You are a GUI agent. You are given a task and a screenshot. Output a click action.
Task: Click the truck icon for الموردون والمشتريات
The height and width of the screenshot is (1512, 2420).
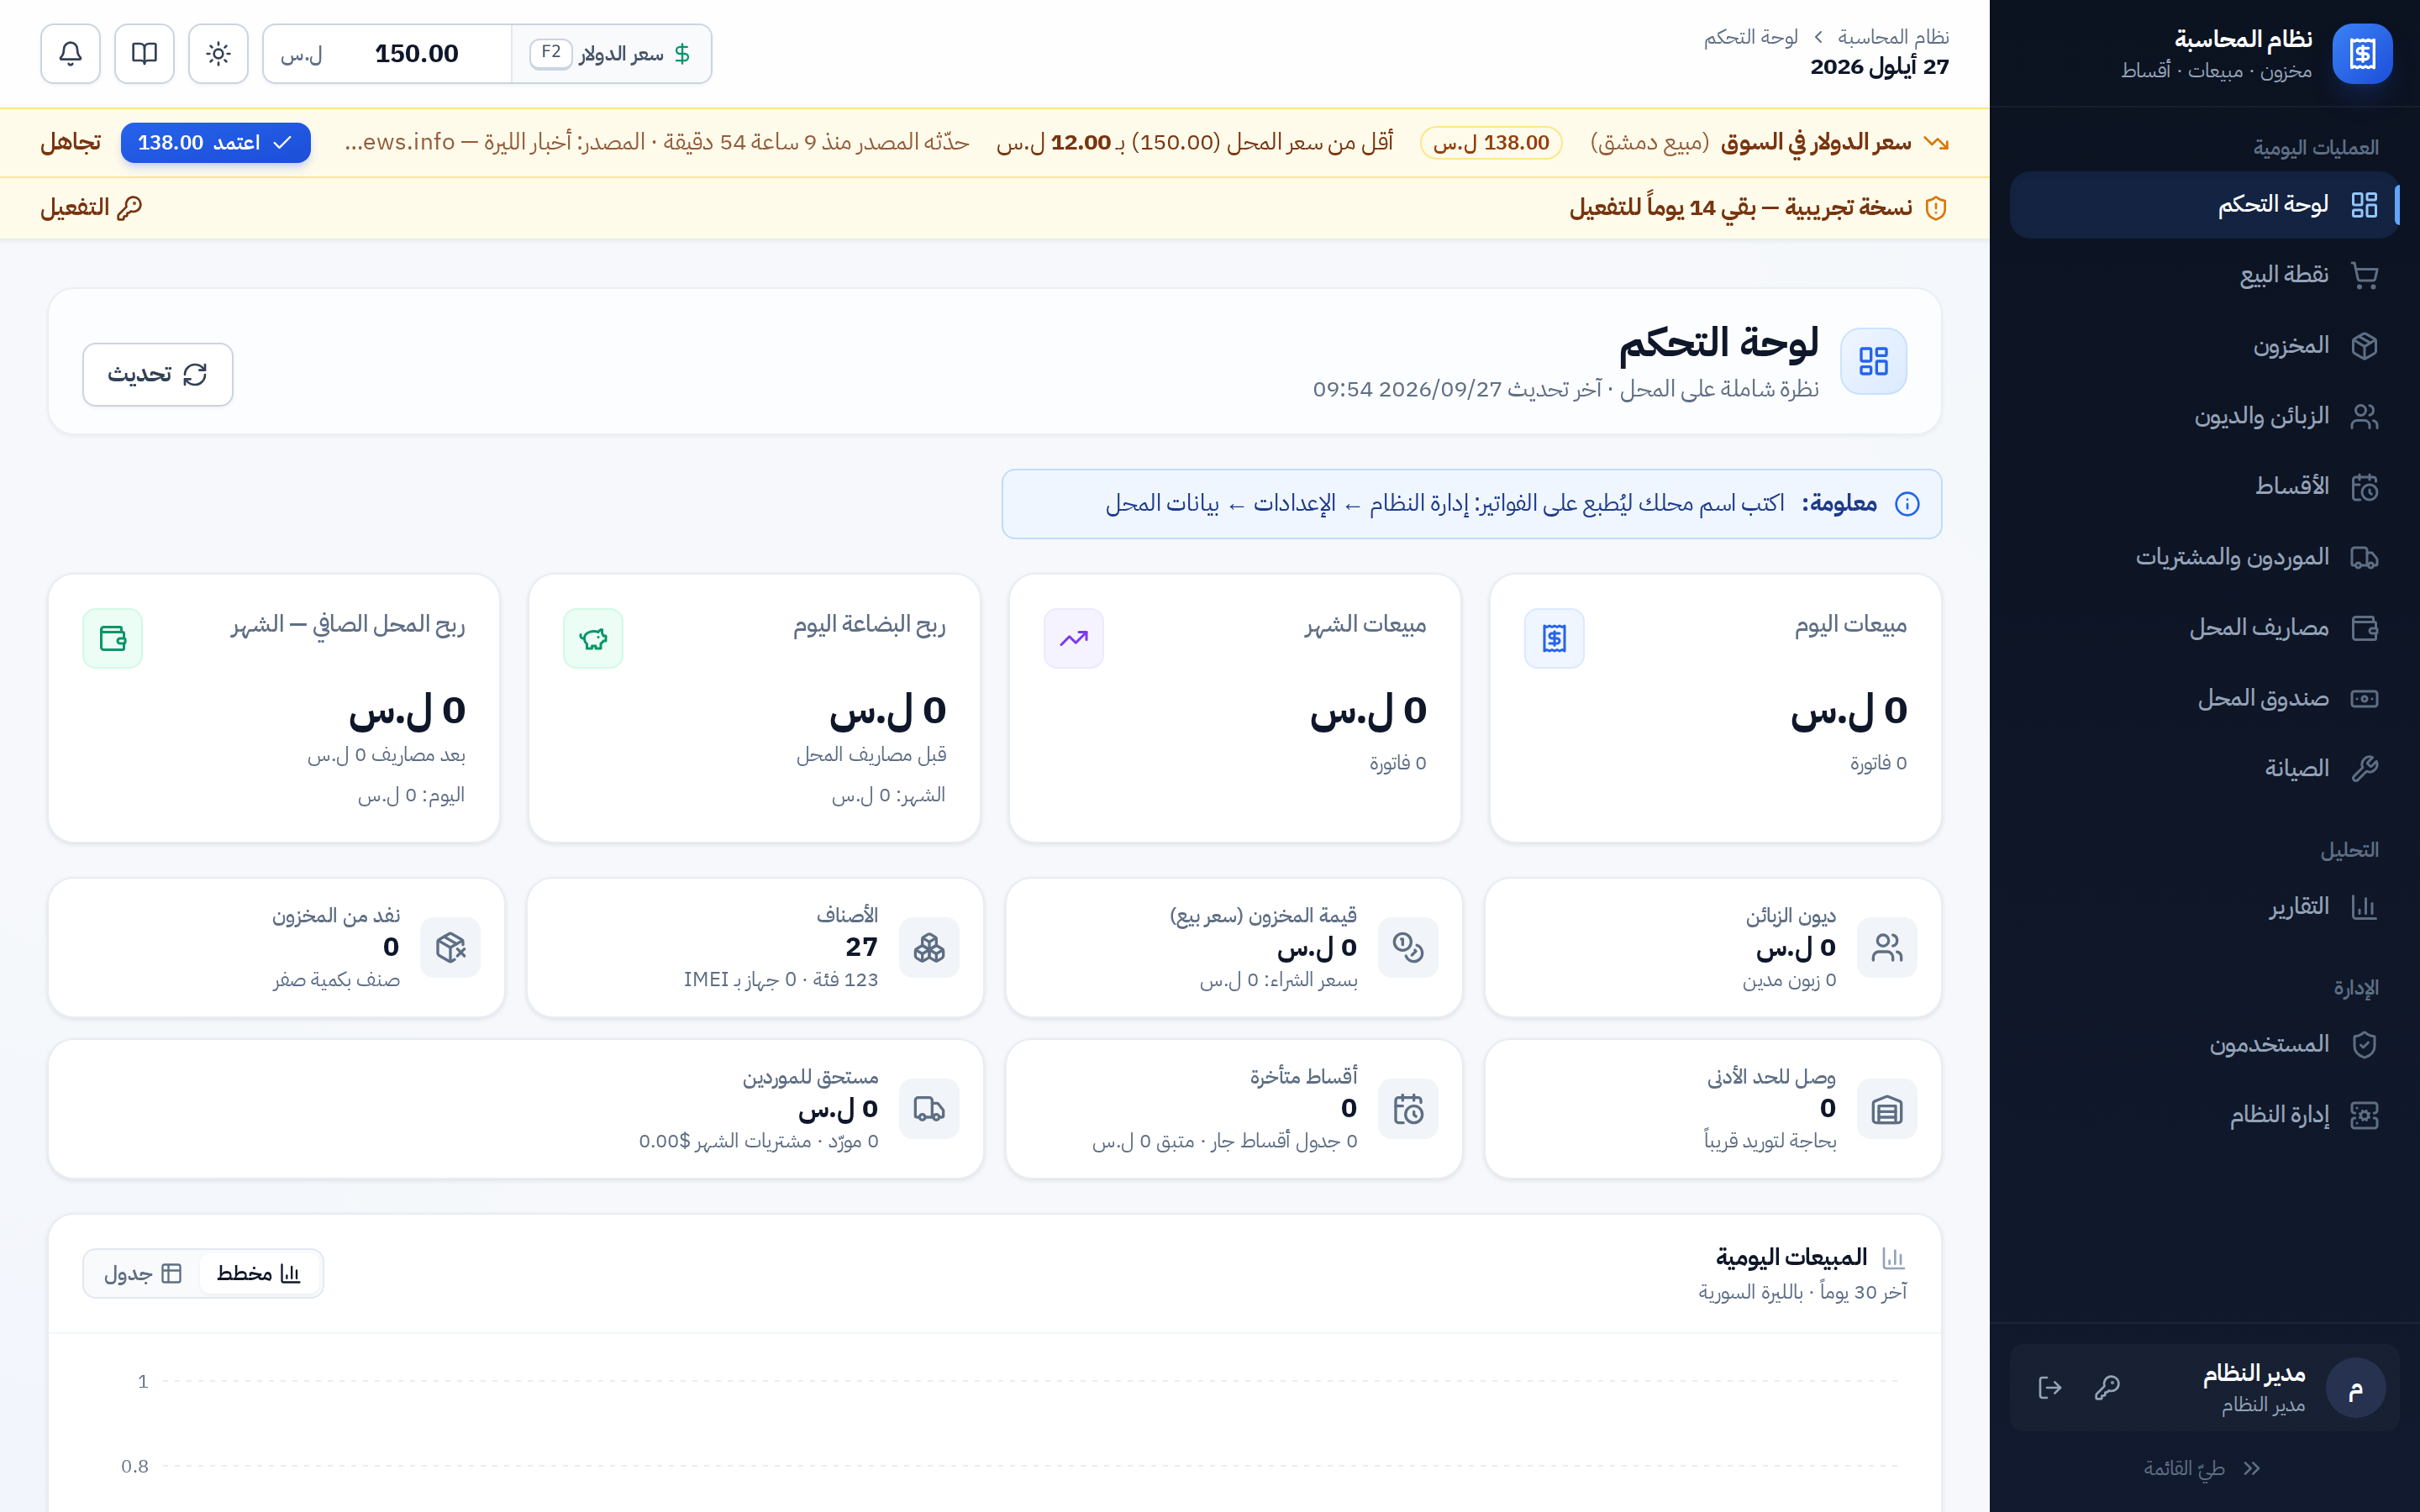[2364, 557]
